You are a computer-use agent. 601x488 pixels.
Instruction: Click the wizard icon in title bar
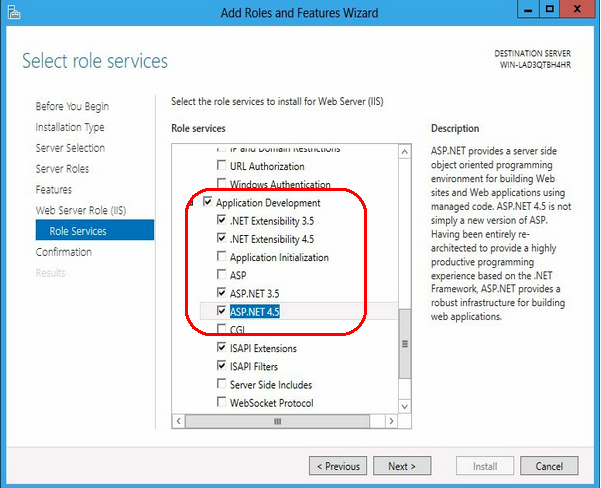(x=13, y=12)
